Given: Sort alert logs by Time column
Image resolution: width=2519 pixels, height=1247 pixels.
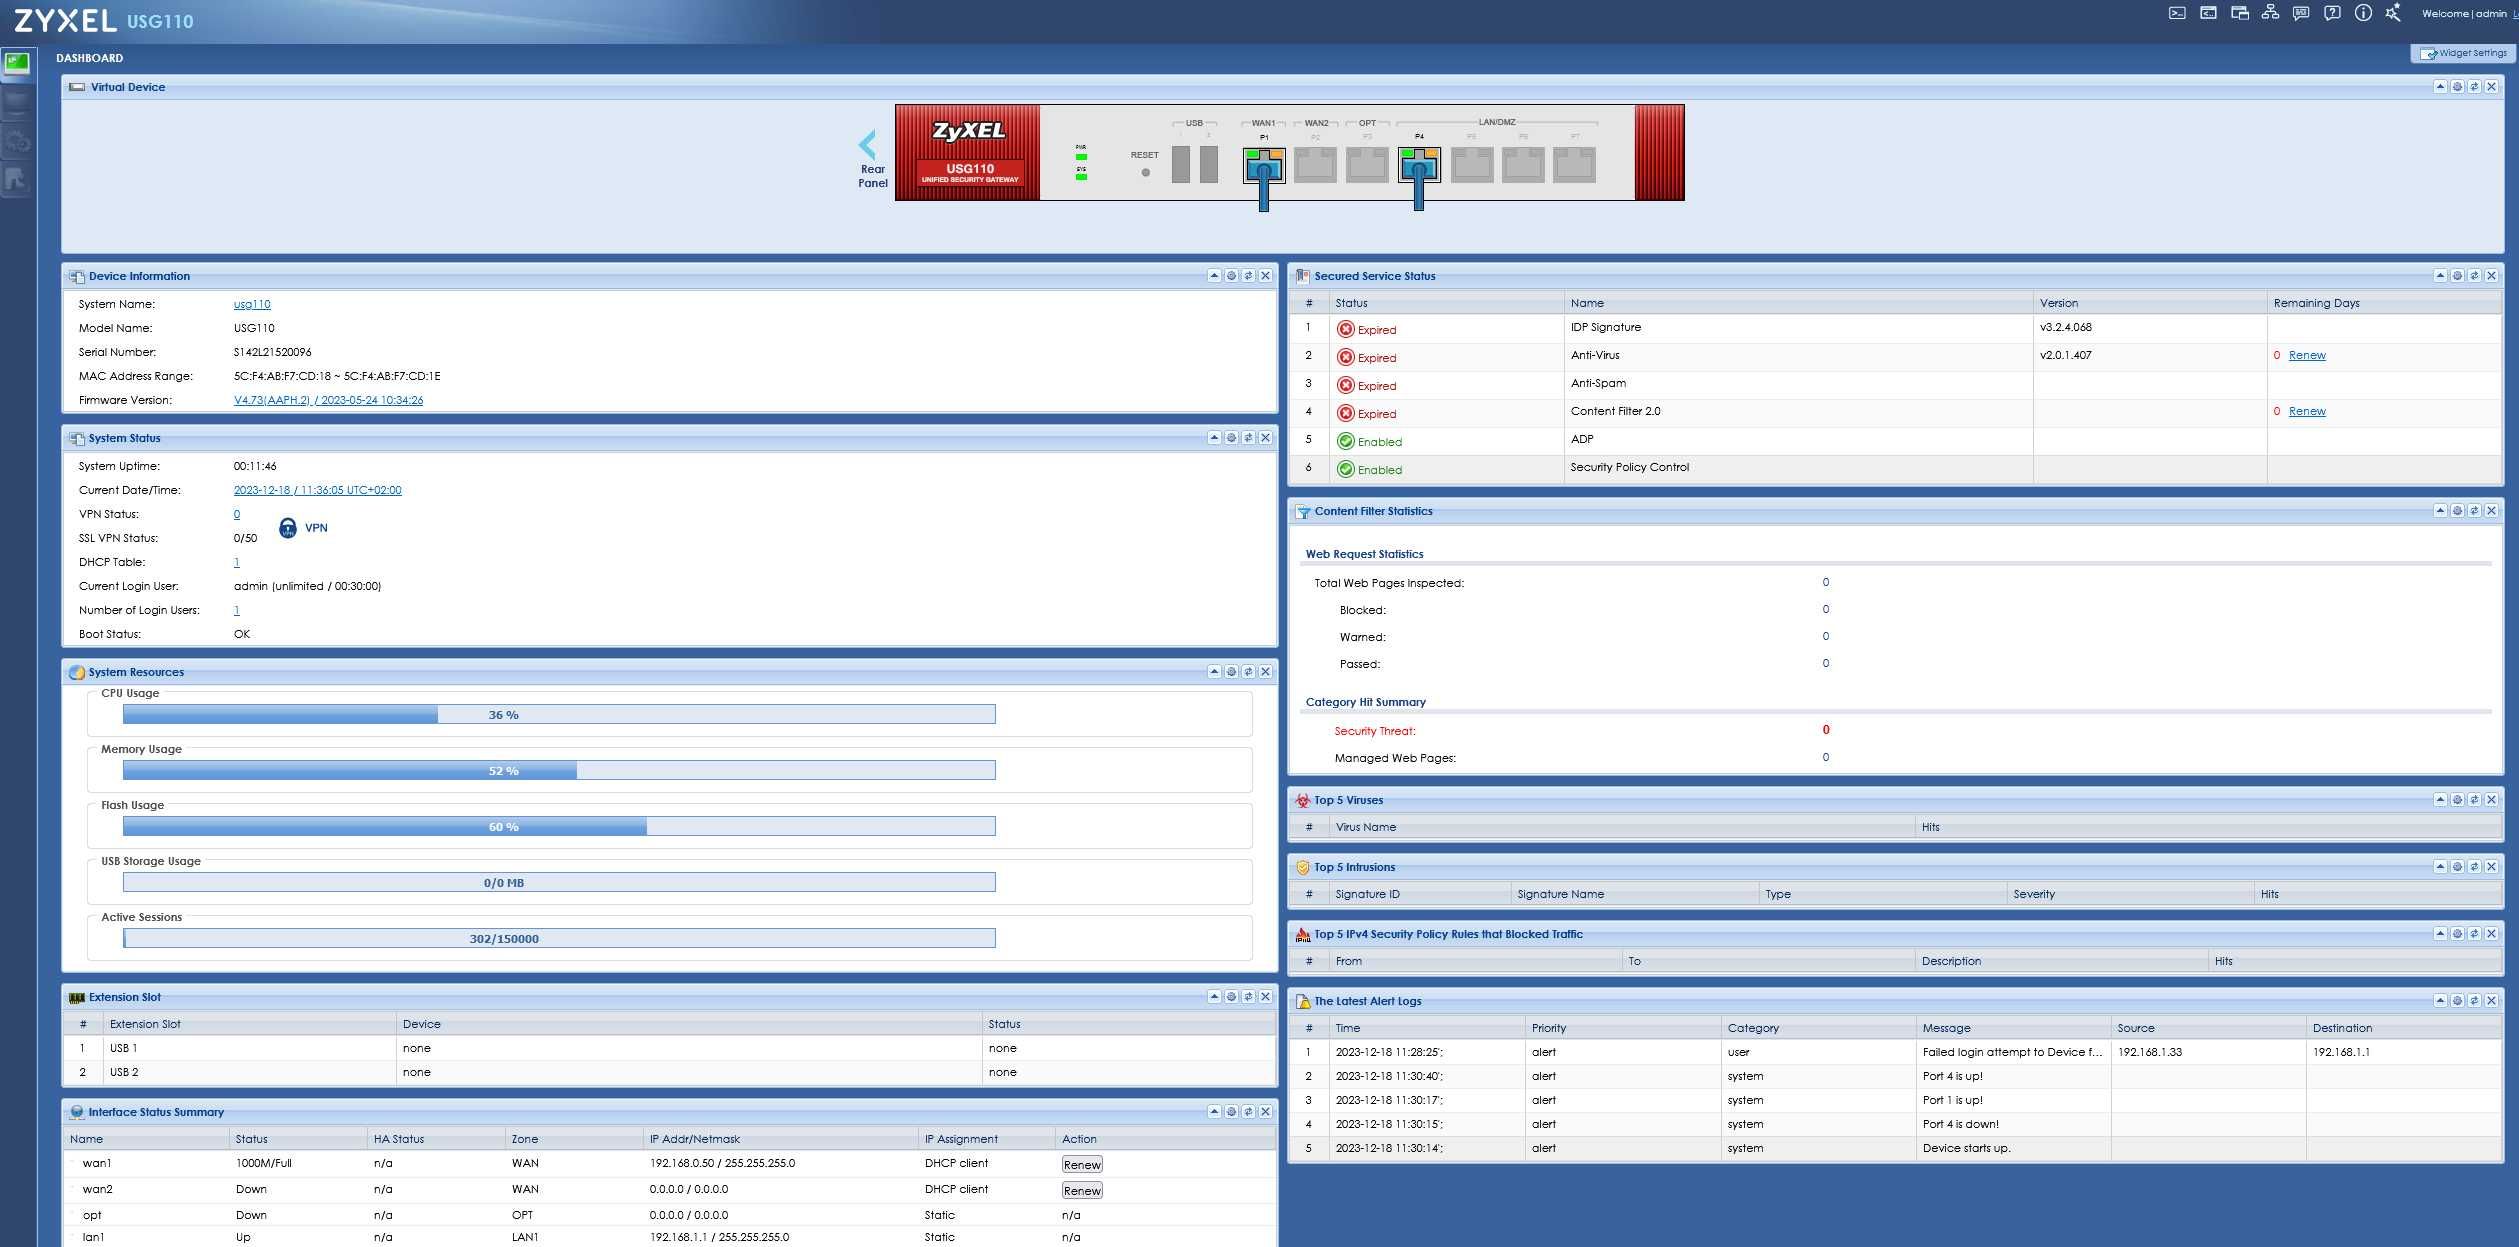Looking at the screenshot, I should [x=1427, y=1028].
